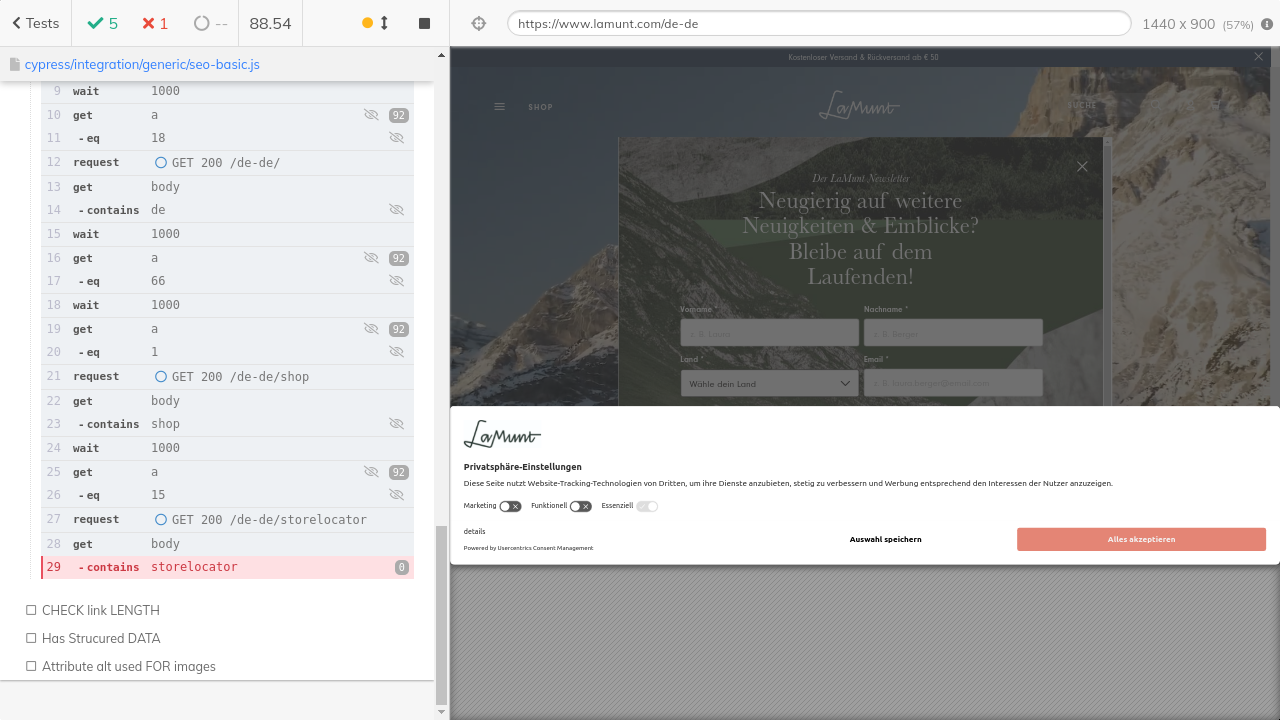Click the viewport info icon
Viewport: 1280px width, 720px height.
click(x=1267, y=23)
